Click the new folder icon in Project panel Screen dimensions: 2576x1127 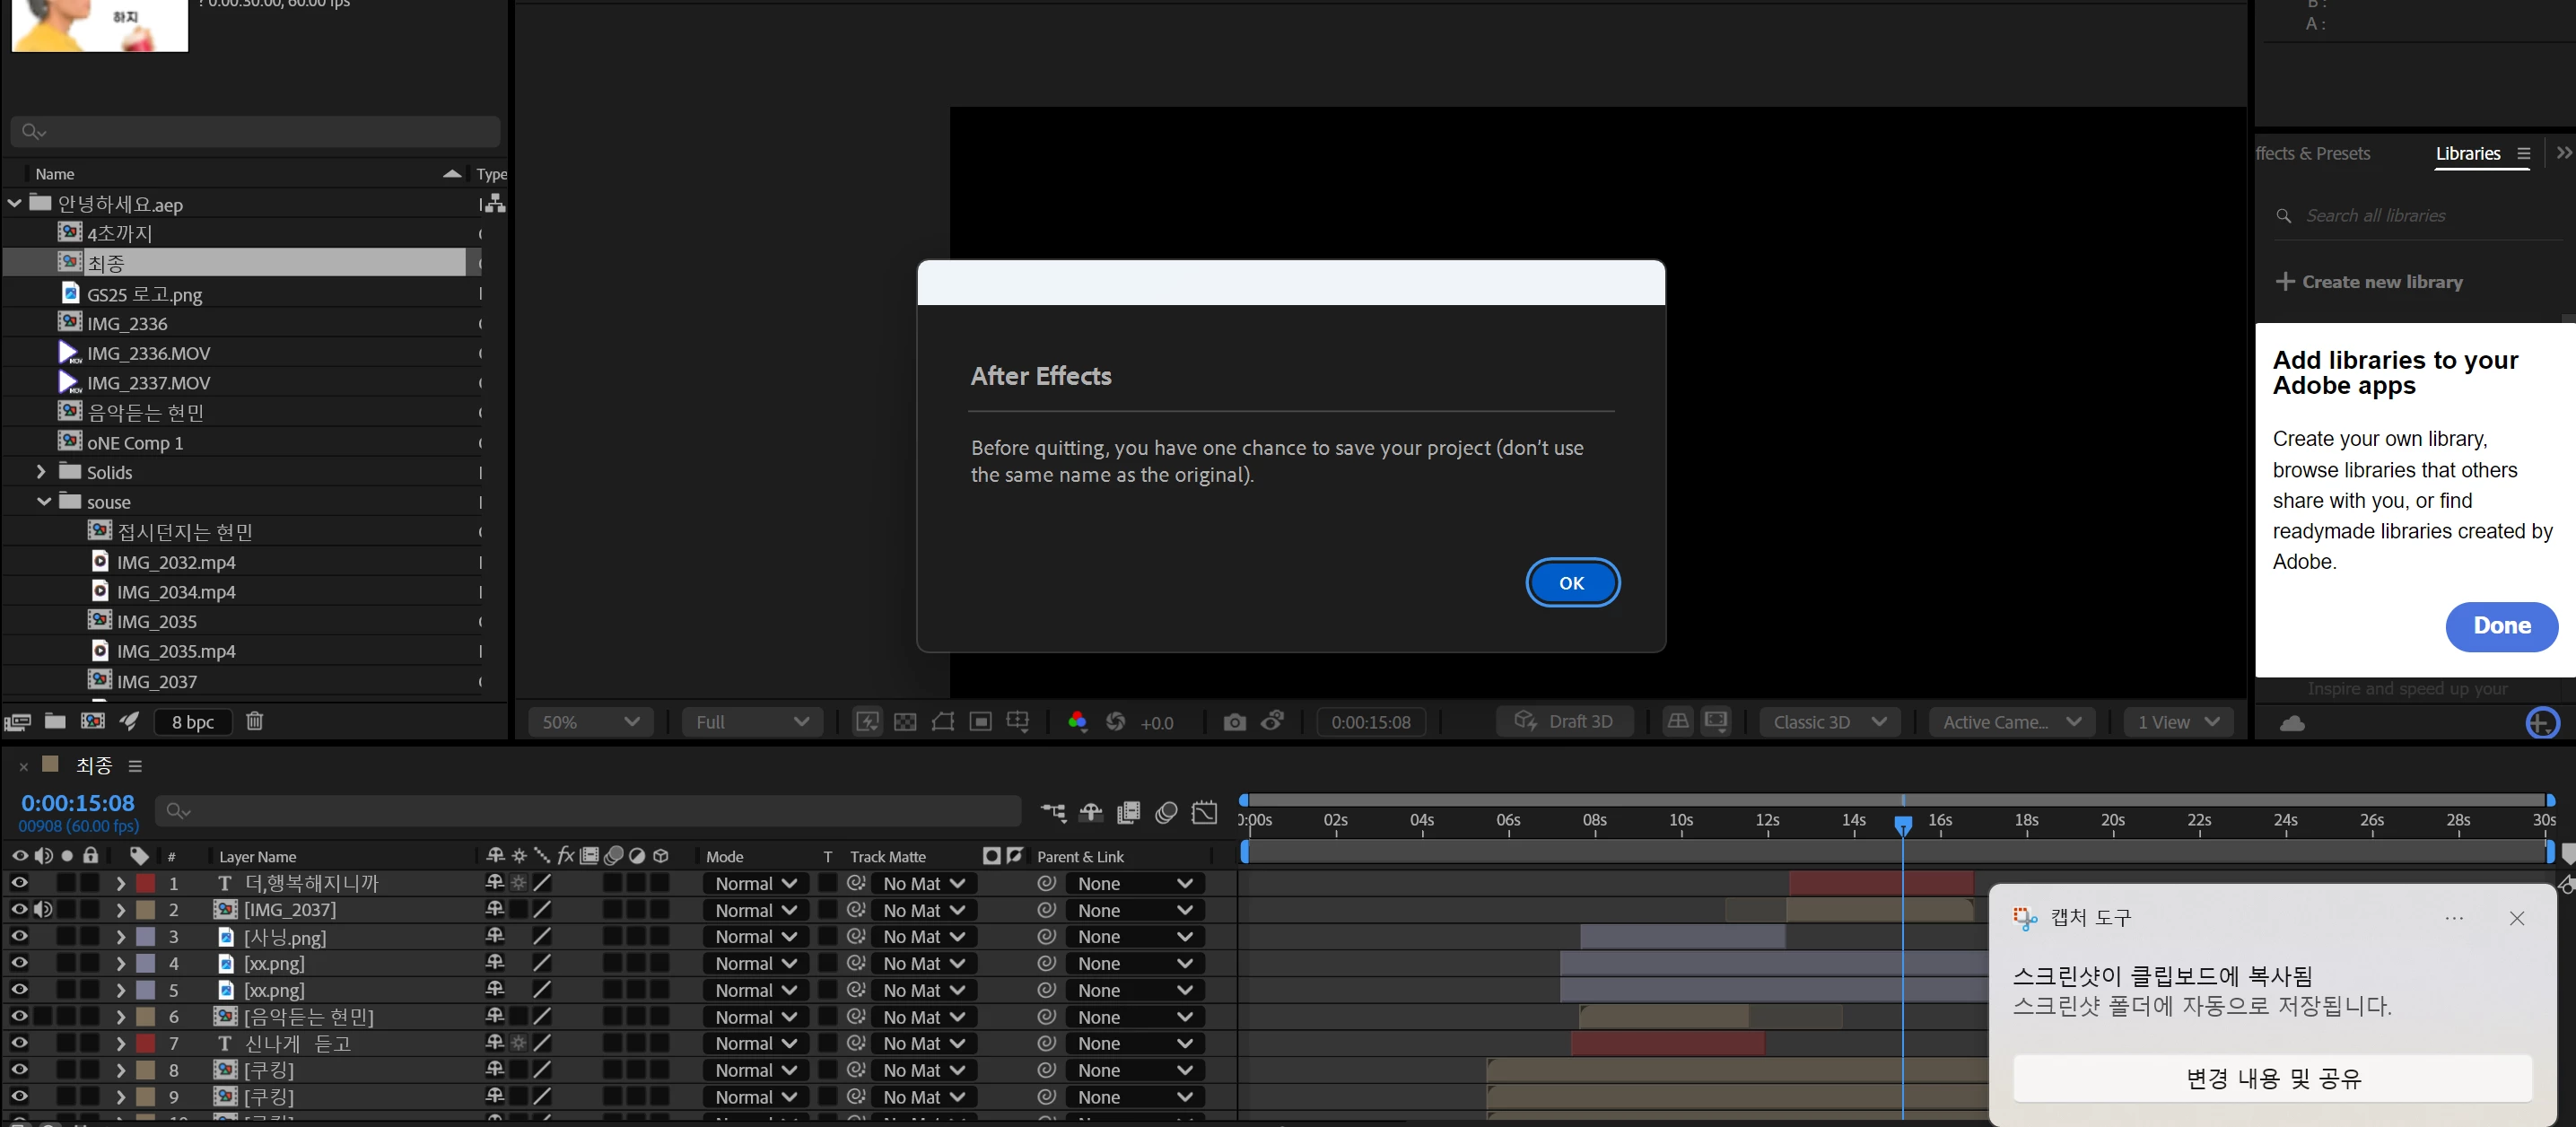point(55,721)
